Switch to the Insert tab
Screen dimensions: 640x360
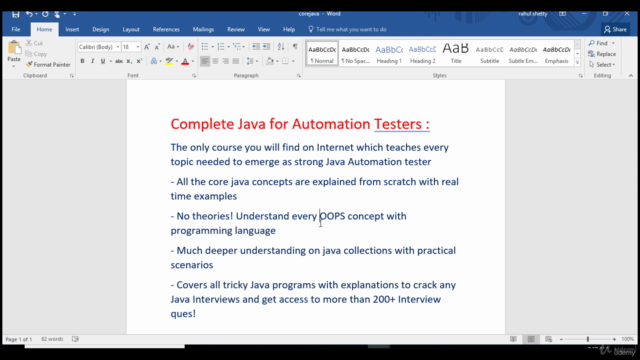72,29
